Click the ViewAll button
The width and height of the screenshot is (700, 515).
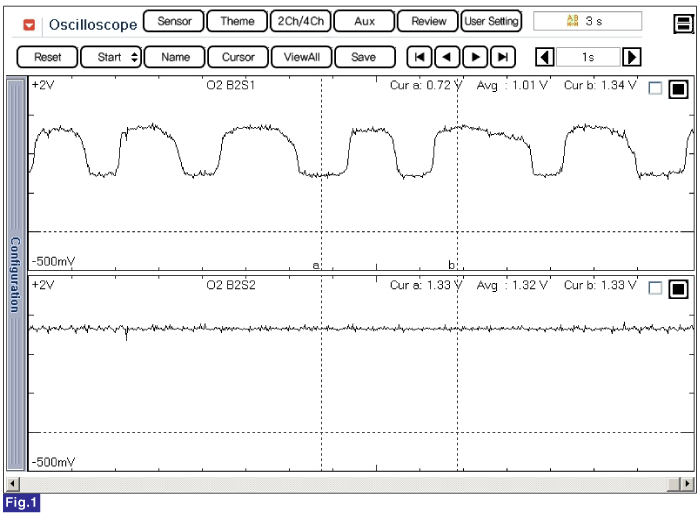301,57
